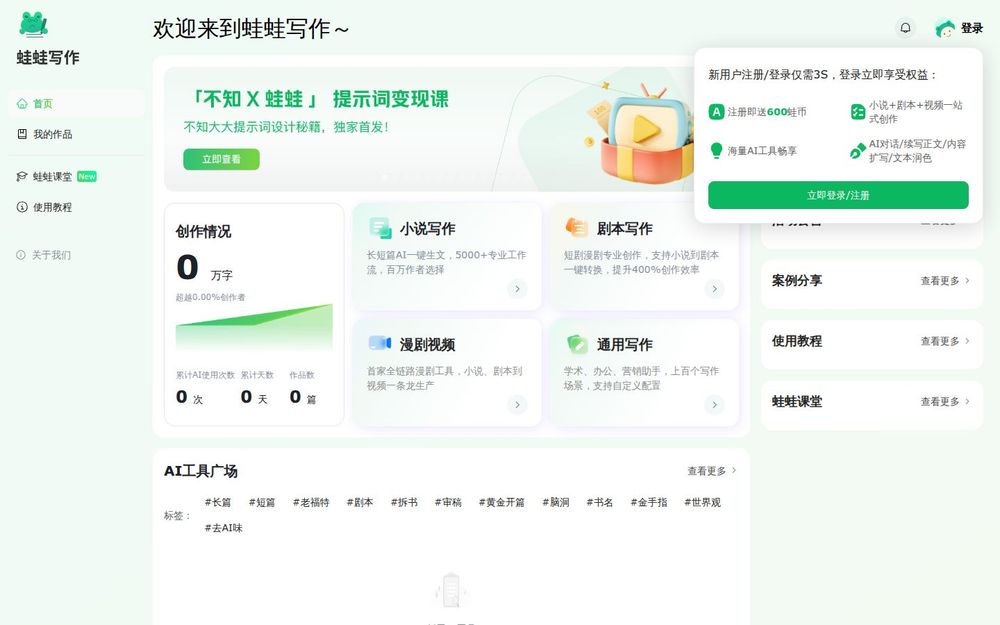The width and height of the screenshot is (1000, 625).
Task: Click the green writing-trend chart in 创作情况
Action: click(x=254, y=327)
